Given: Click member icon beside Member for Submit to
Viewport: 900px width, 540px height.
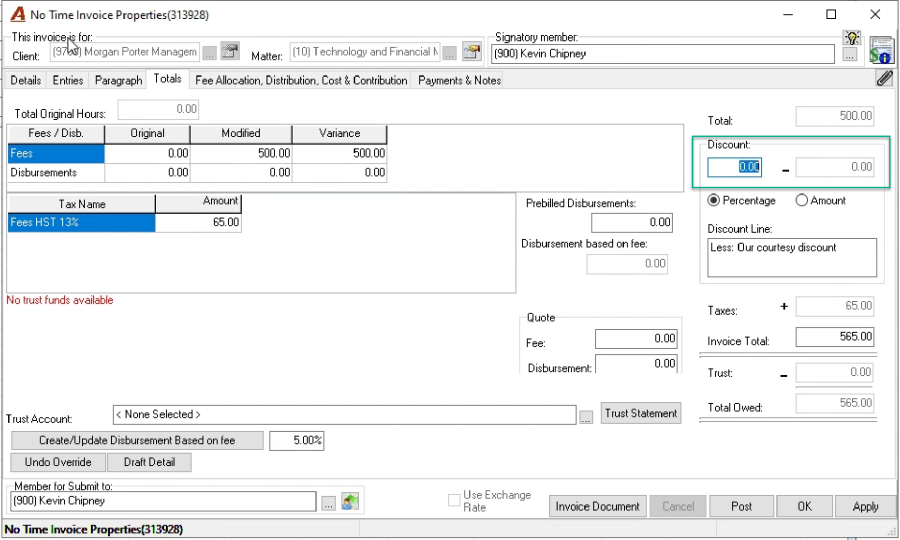Looking at the screenshot, I should pyautogui.click(x=350, y=502).
